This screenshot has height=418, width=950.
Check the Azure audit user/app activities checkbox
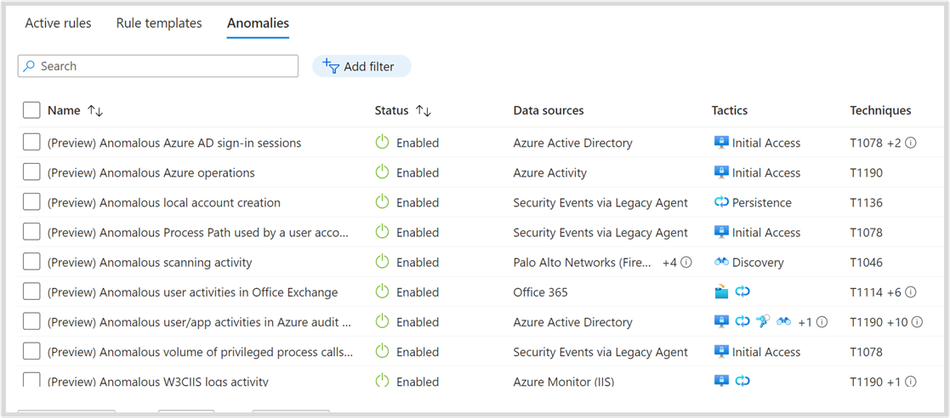(32, 321)
